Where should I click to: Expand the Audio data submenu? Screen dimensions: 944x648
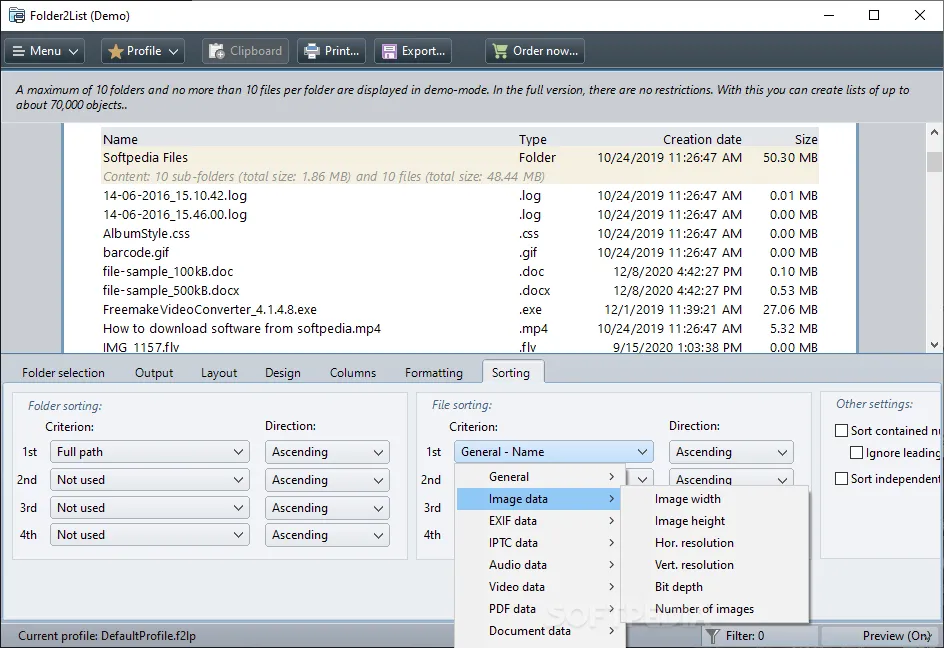(541, 565)
